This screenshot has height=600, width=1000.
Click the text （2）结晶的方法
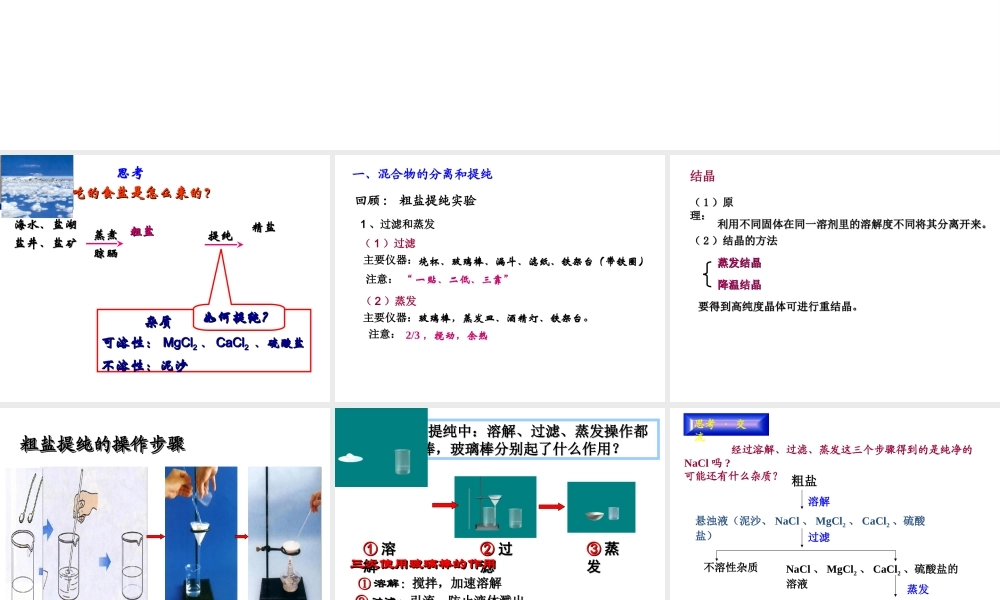tap(735, 240)
